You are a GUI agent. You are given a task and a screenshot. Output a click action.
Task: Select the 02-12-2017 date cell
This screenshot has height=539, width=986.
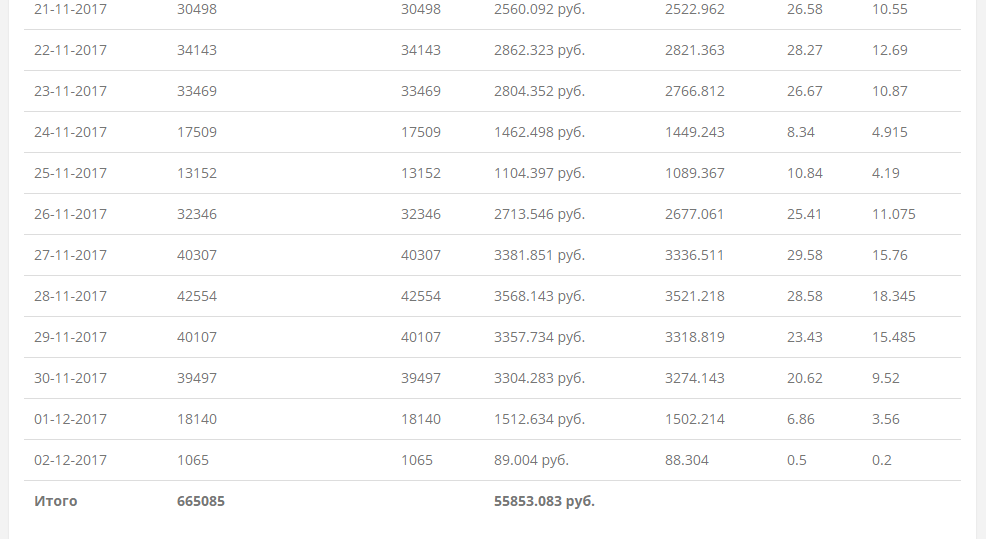pos(70,460)
